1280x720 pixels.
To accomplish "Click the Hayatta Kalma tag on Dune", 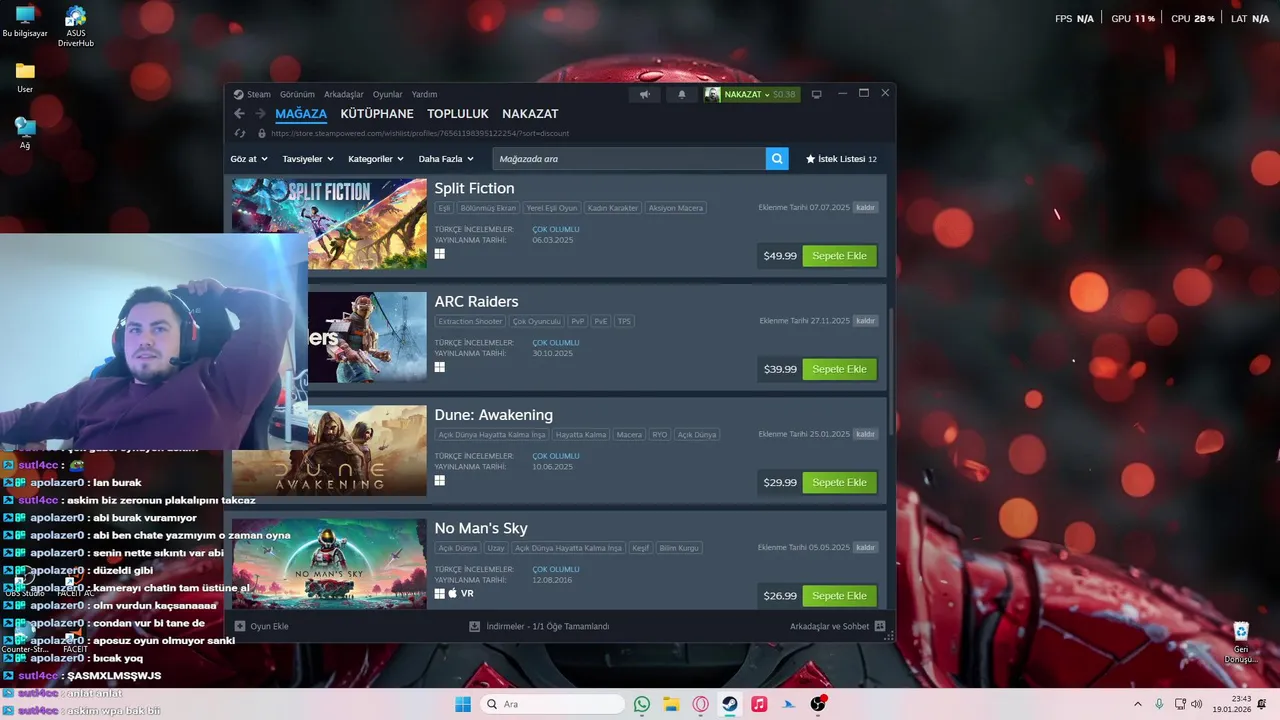I will point(581,435).
